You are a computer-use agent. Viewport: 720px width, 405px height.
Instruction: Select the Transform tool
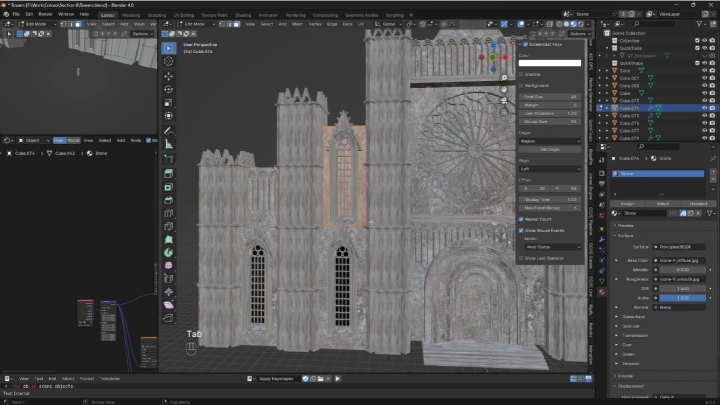tap(169, 116)
